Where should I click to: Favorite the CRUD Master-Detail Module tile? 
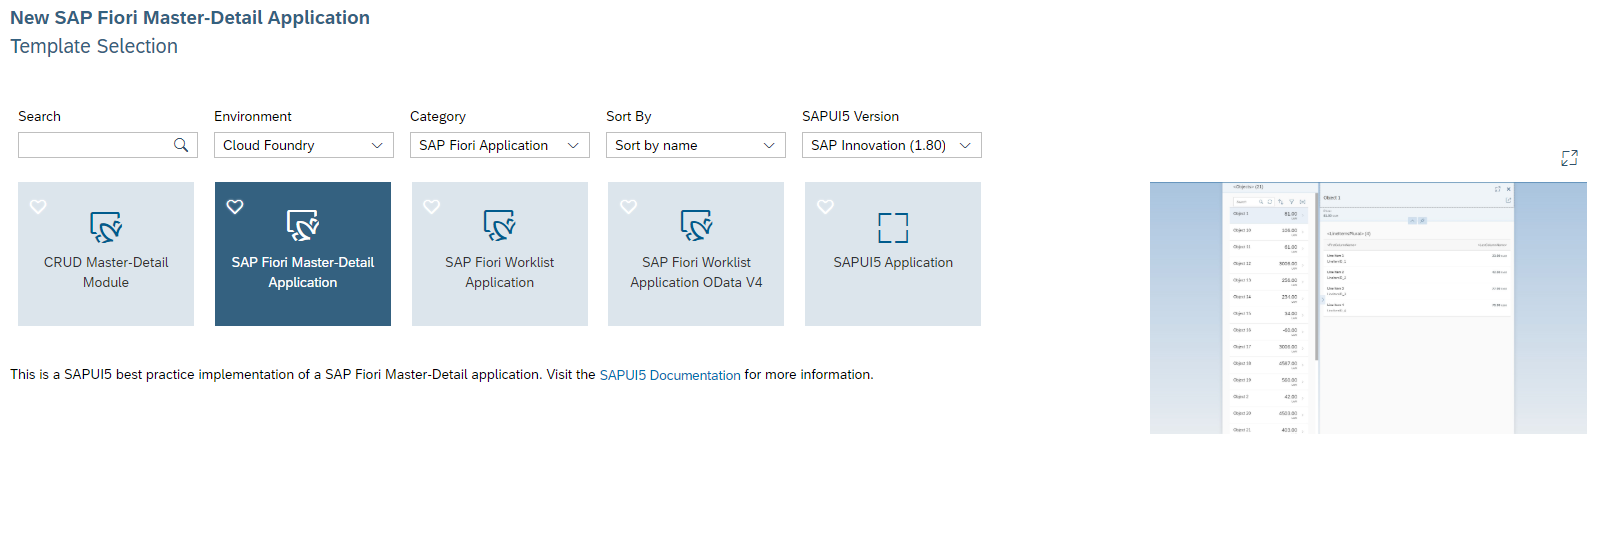point(38,207)
